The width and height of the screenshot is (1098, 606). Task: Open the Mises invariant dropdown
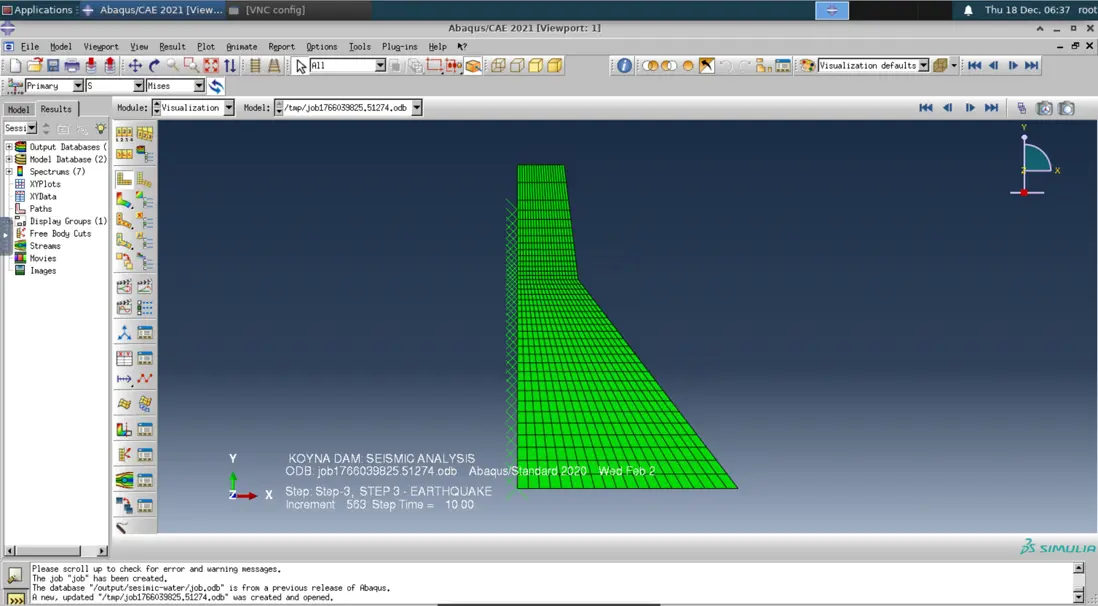point(199,87)
